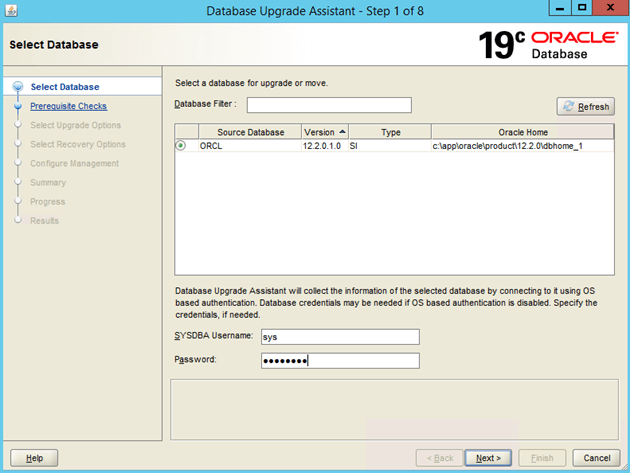
Task: Click the SYSDBA Username input field
Action: [339, 337]
